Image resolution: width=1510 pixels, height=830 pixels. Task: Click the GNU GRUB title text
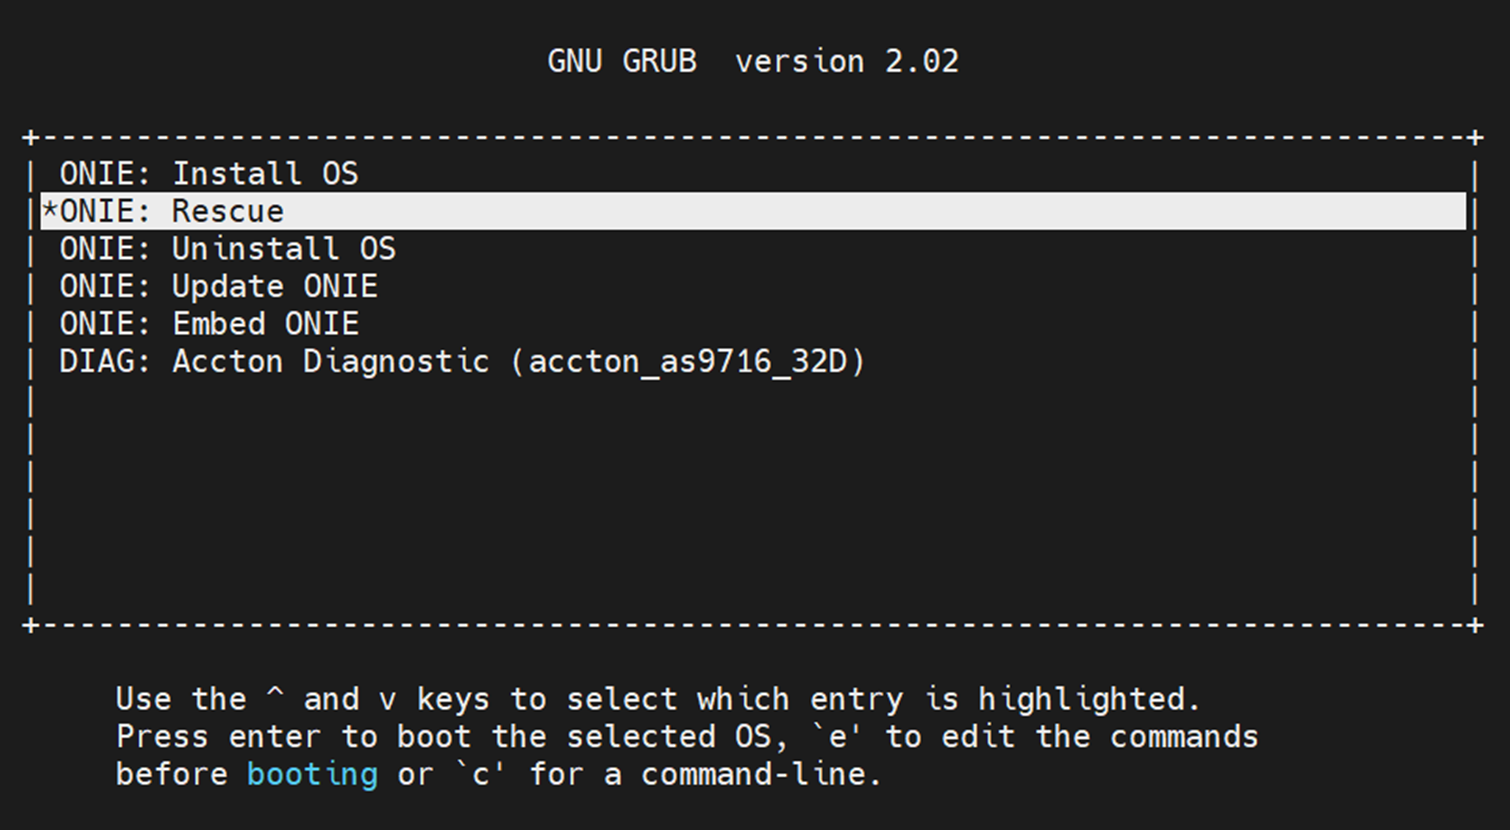(x=622, y=62)
